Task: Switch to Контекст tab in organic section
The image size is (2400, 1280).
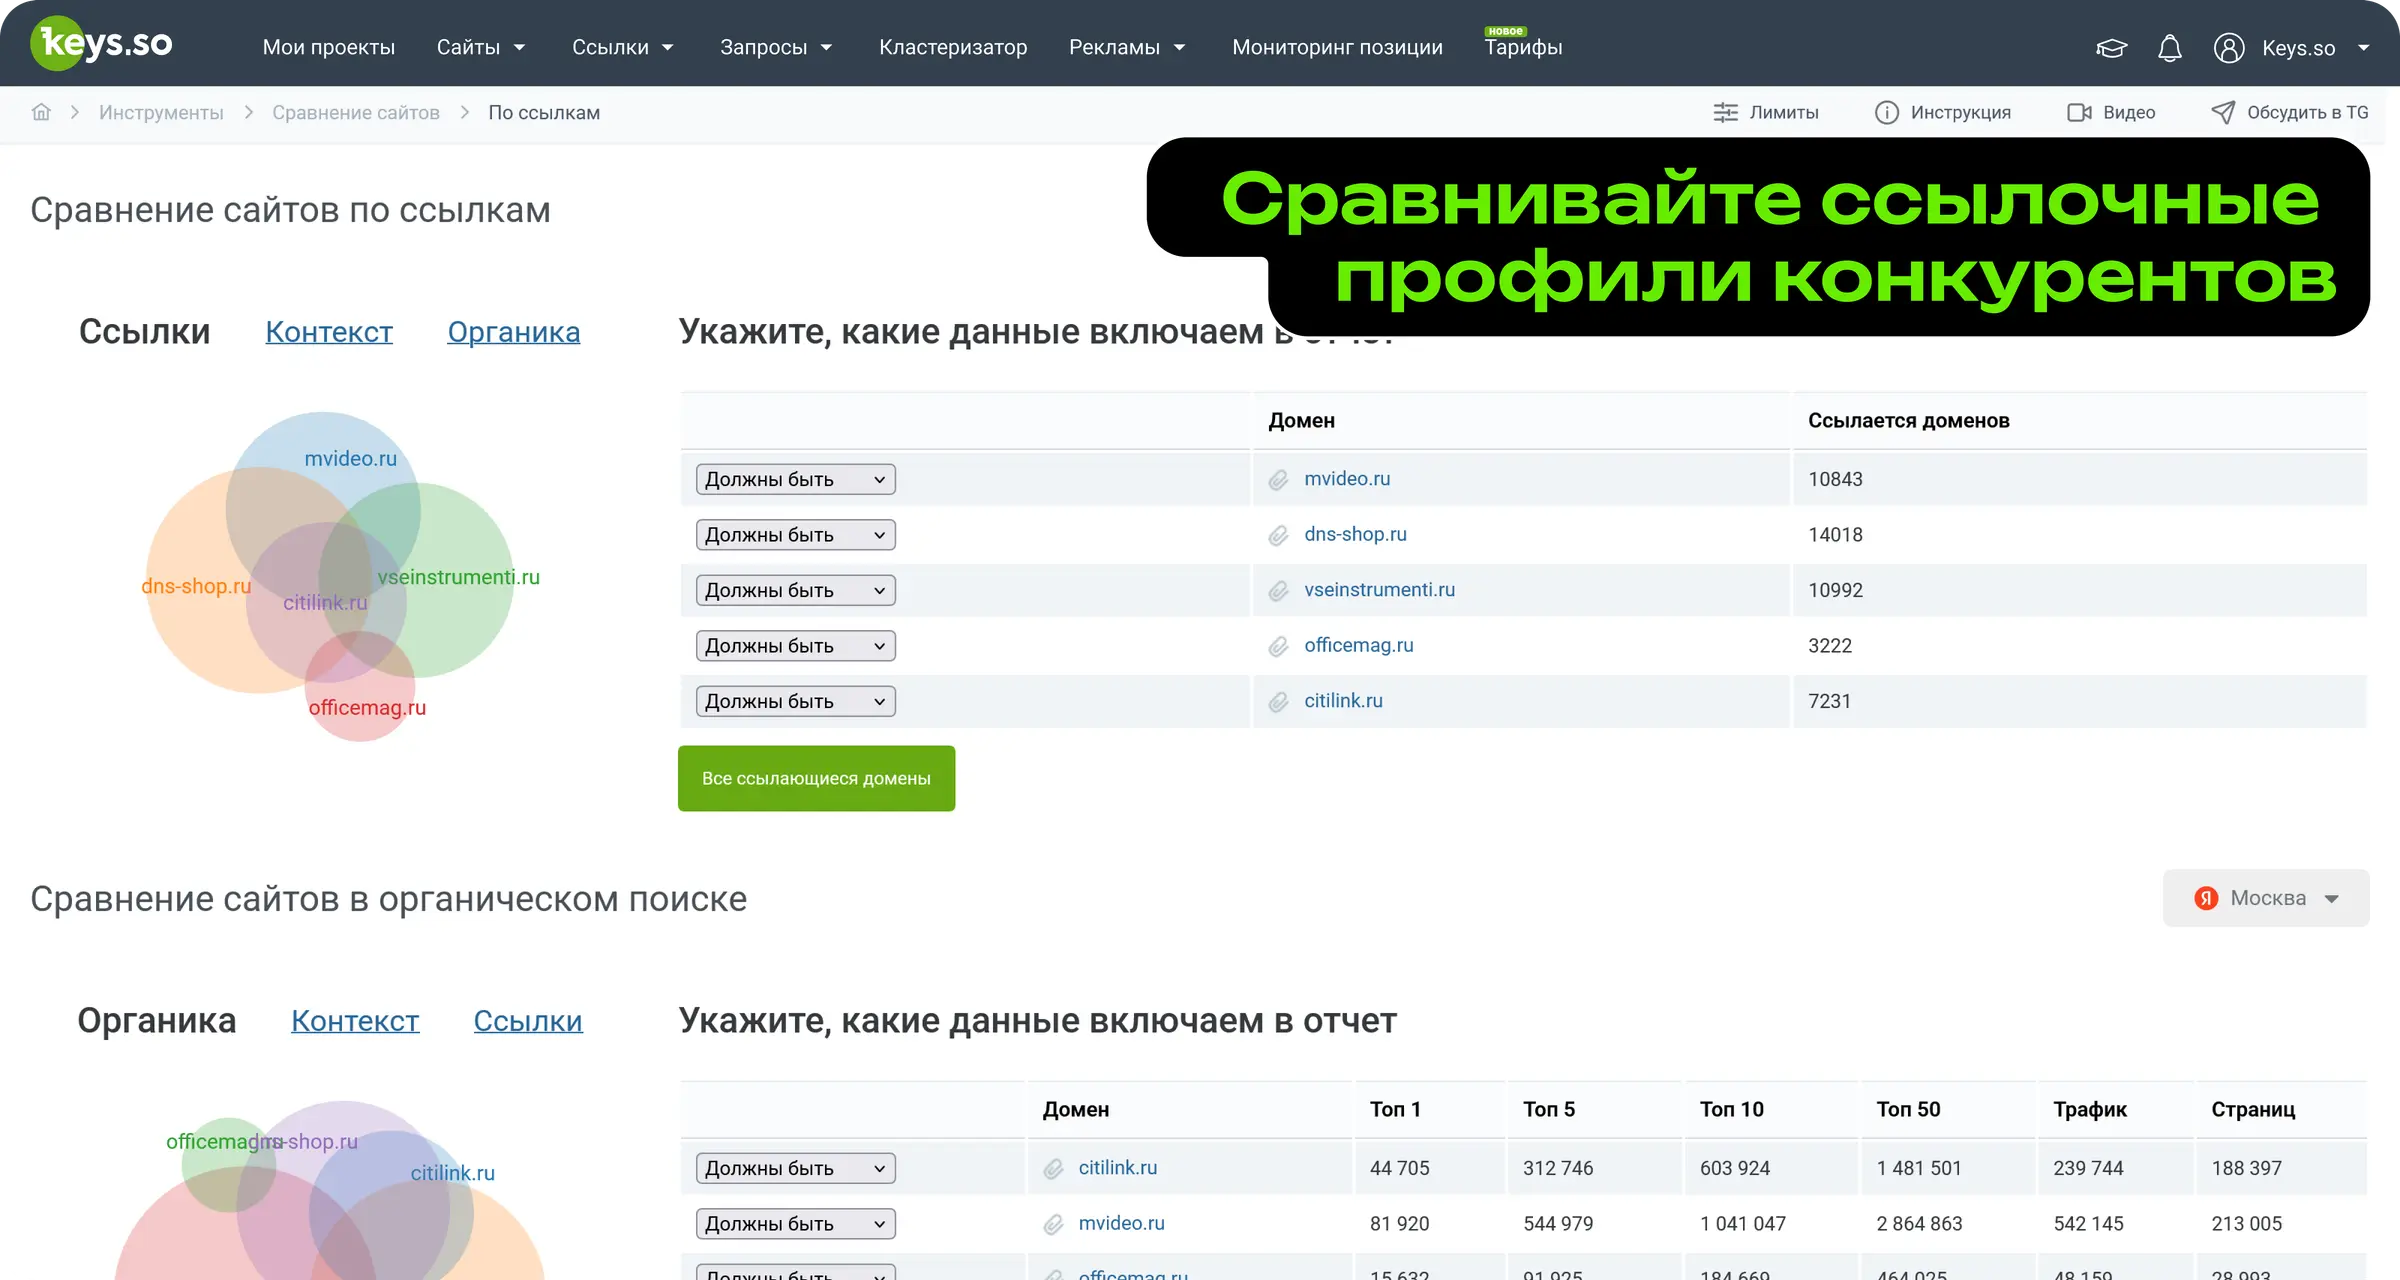Action: click(355, 1021)
